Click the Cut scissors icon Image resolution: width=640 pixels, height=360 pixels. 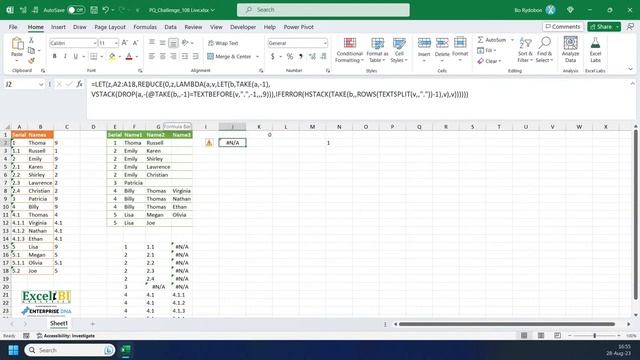[31, 40]
